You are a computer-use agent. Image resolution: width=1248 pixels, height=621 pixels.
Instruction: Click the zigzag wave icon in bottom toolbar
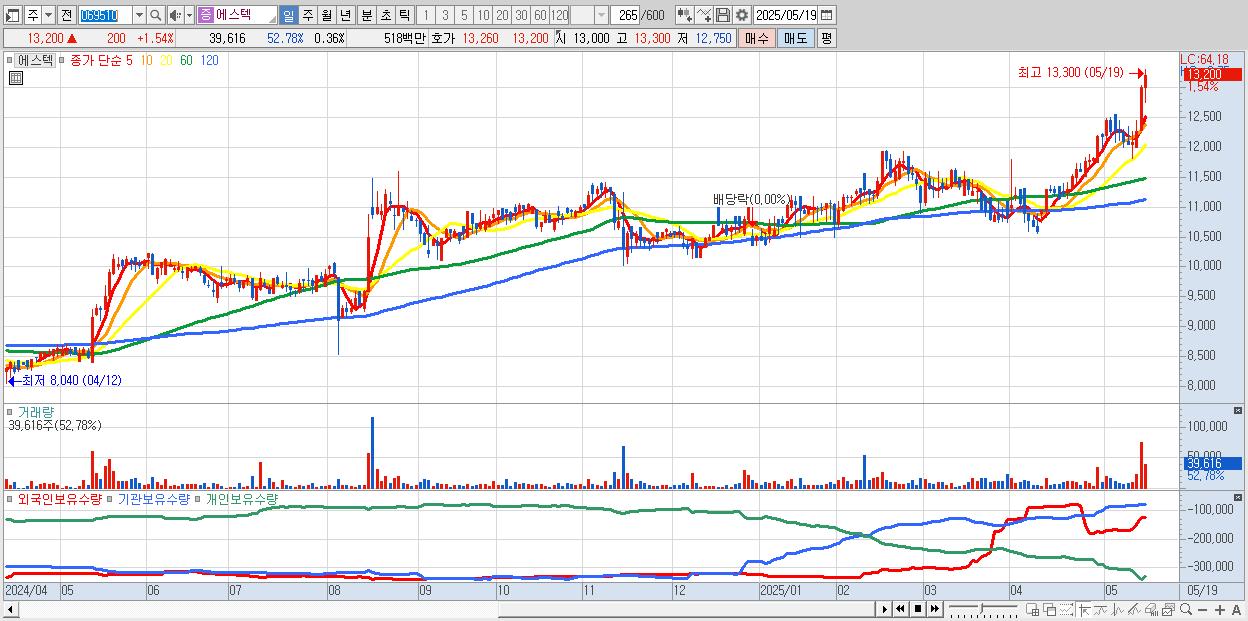click(x=1118, y=609)
